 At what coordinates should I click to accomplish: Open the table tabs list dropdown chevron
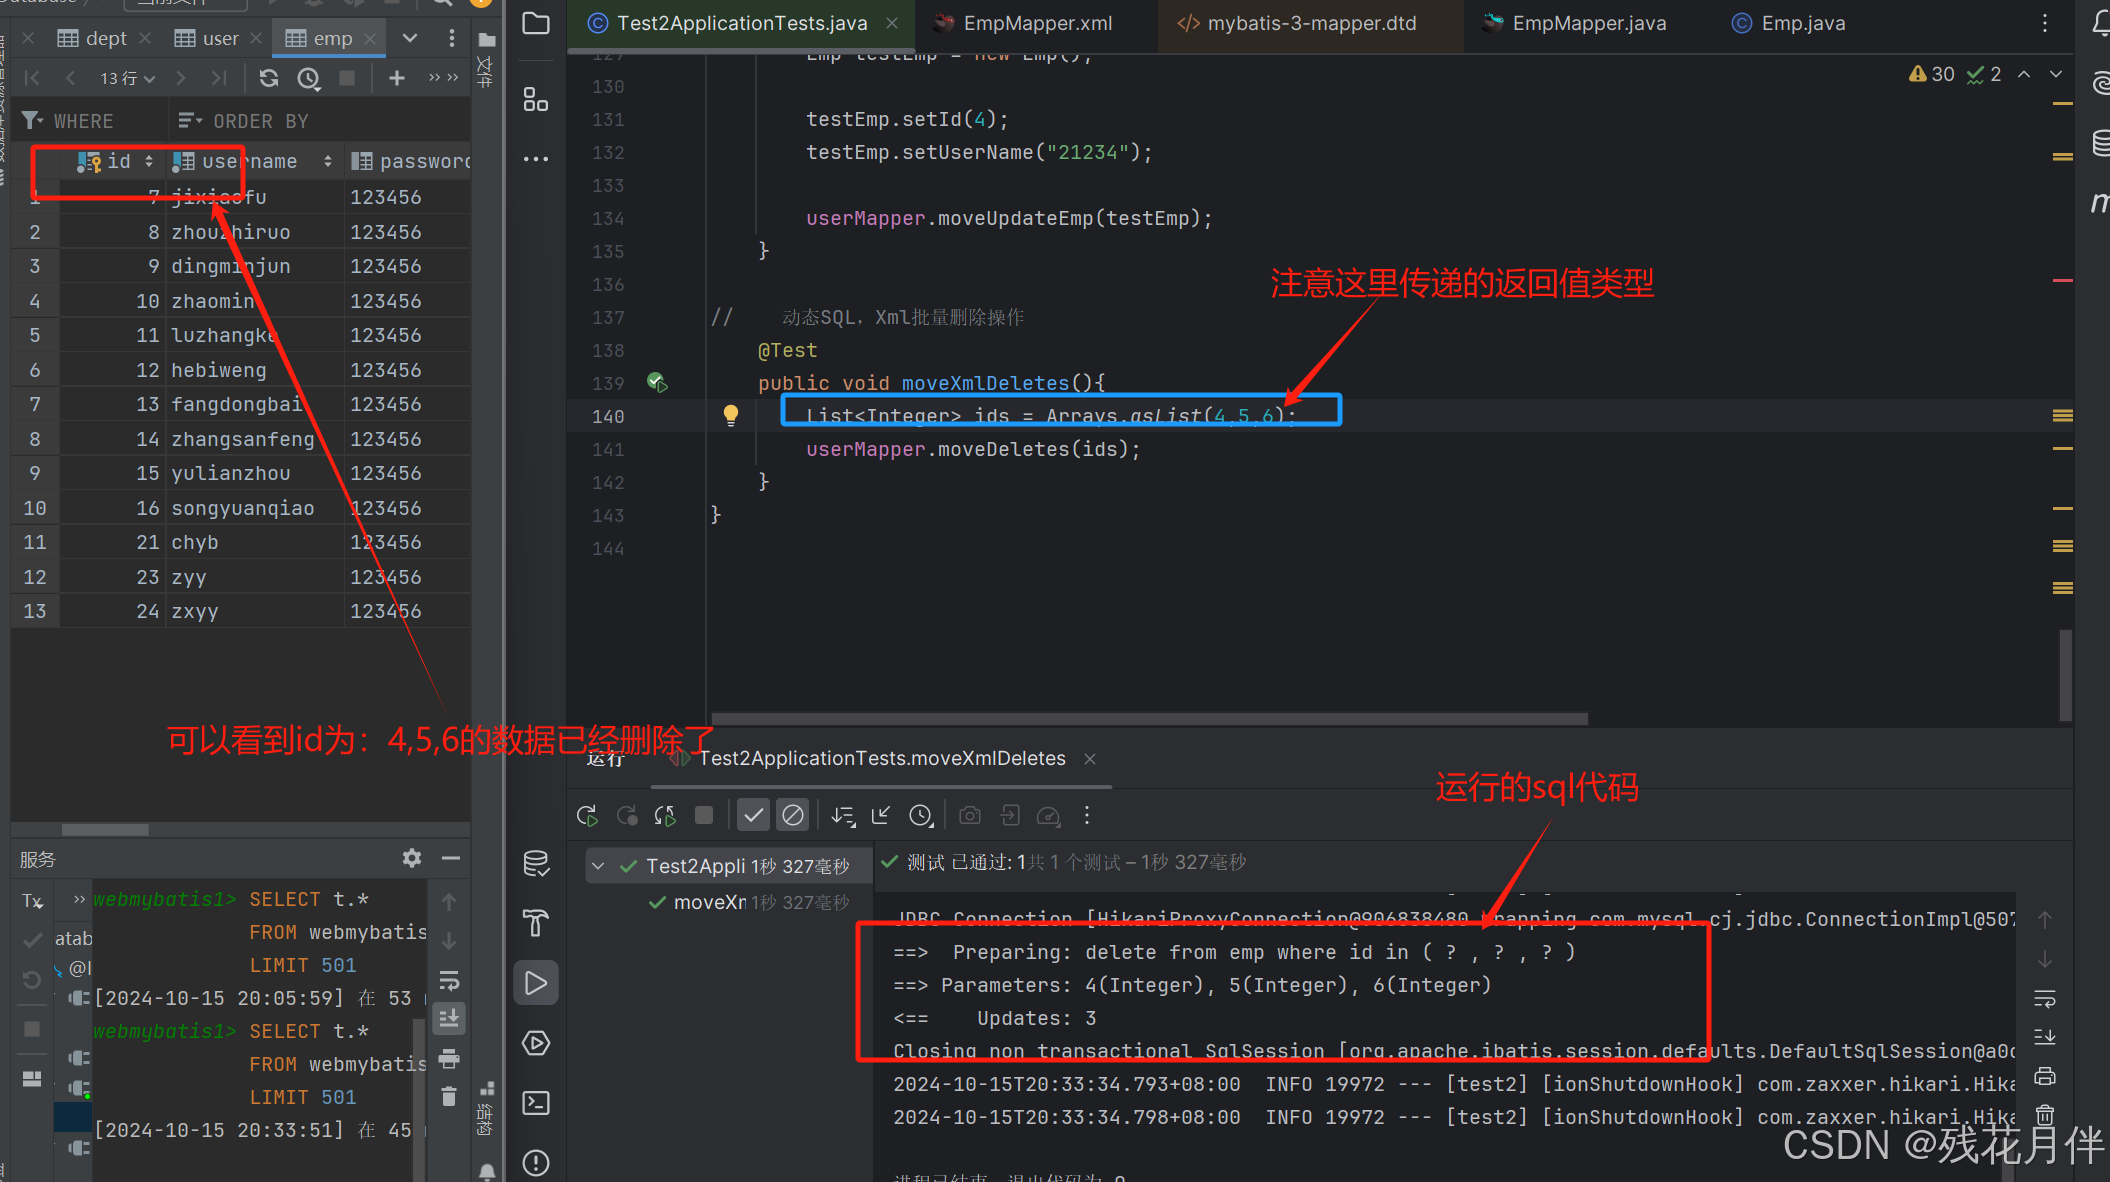(x=410, y=38)
